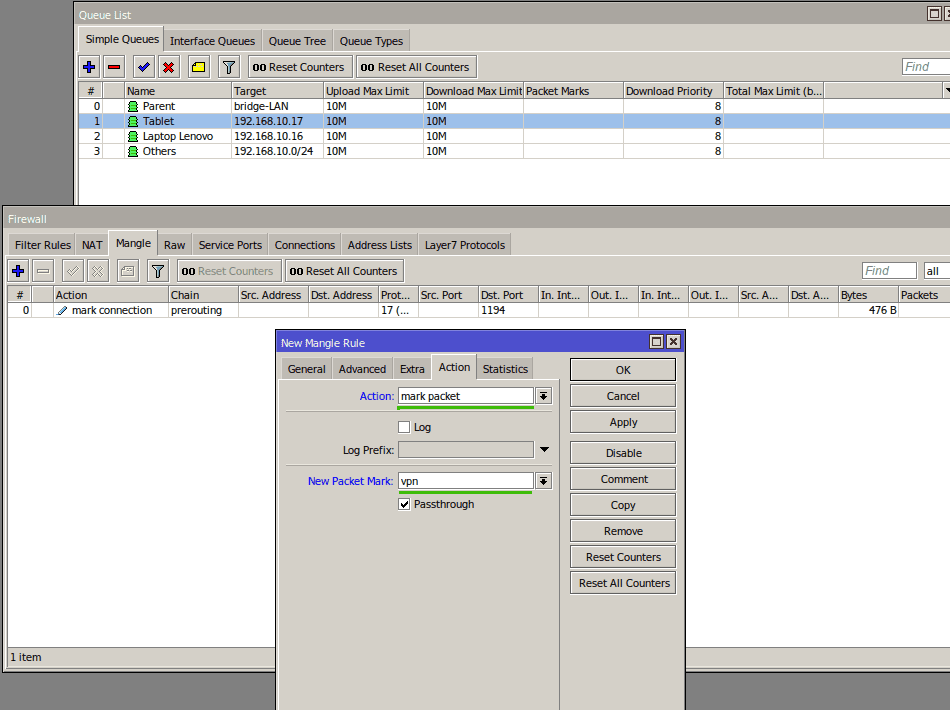Image resolution: width=950 pixels, height=710 pixels.
Task: Click the Disable button in mangle dialog
Action: (x=623, y=453)
